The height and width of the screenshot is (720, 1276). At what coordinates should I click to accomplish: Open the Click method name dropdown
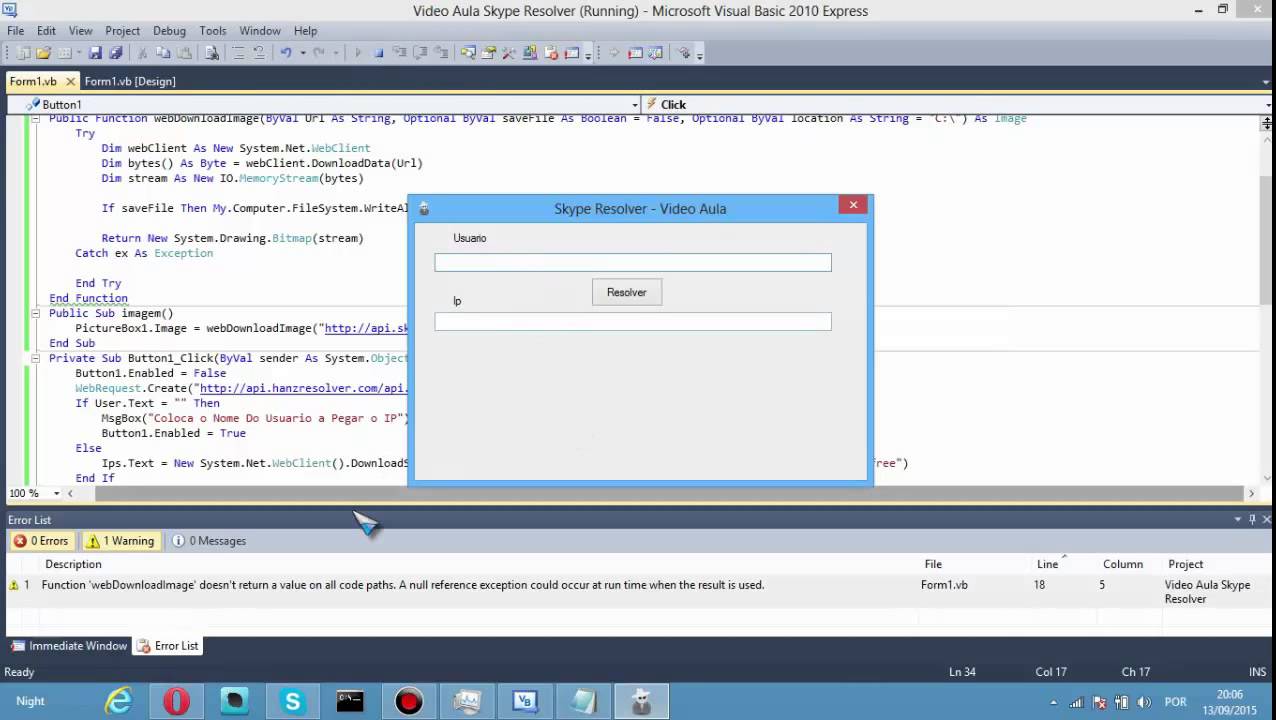click(x=1269, y=104)
